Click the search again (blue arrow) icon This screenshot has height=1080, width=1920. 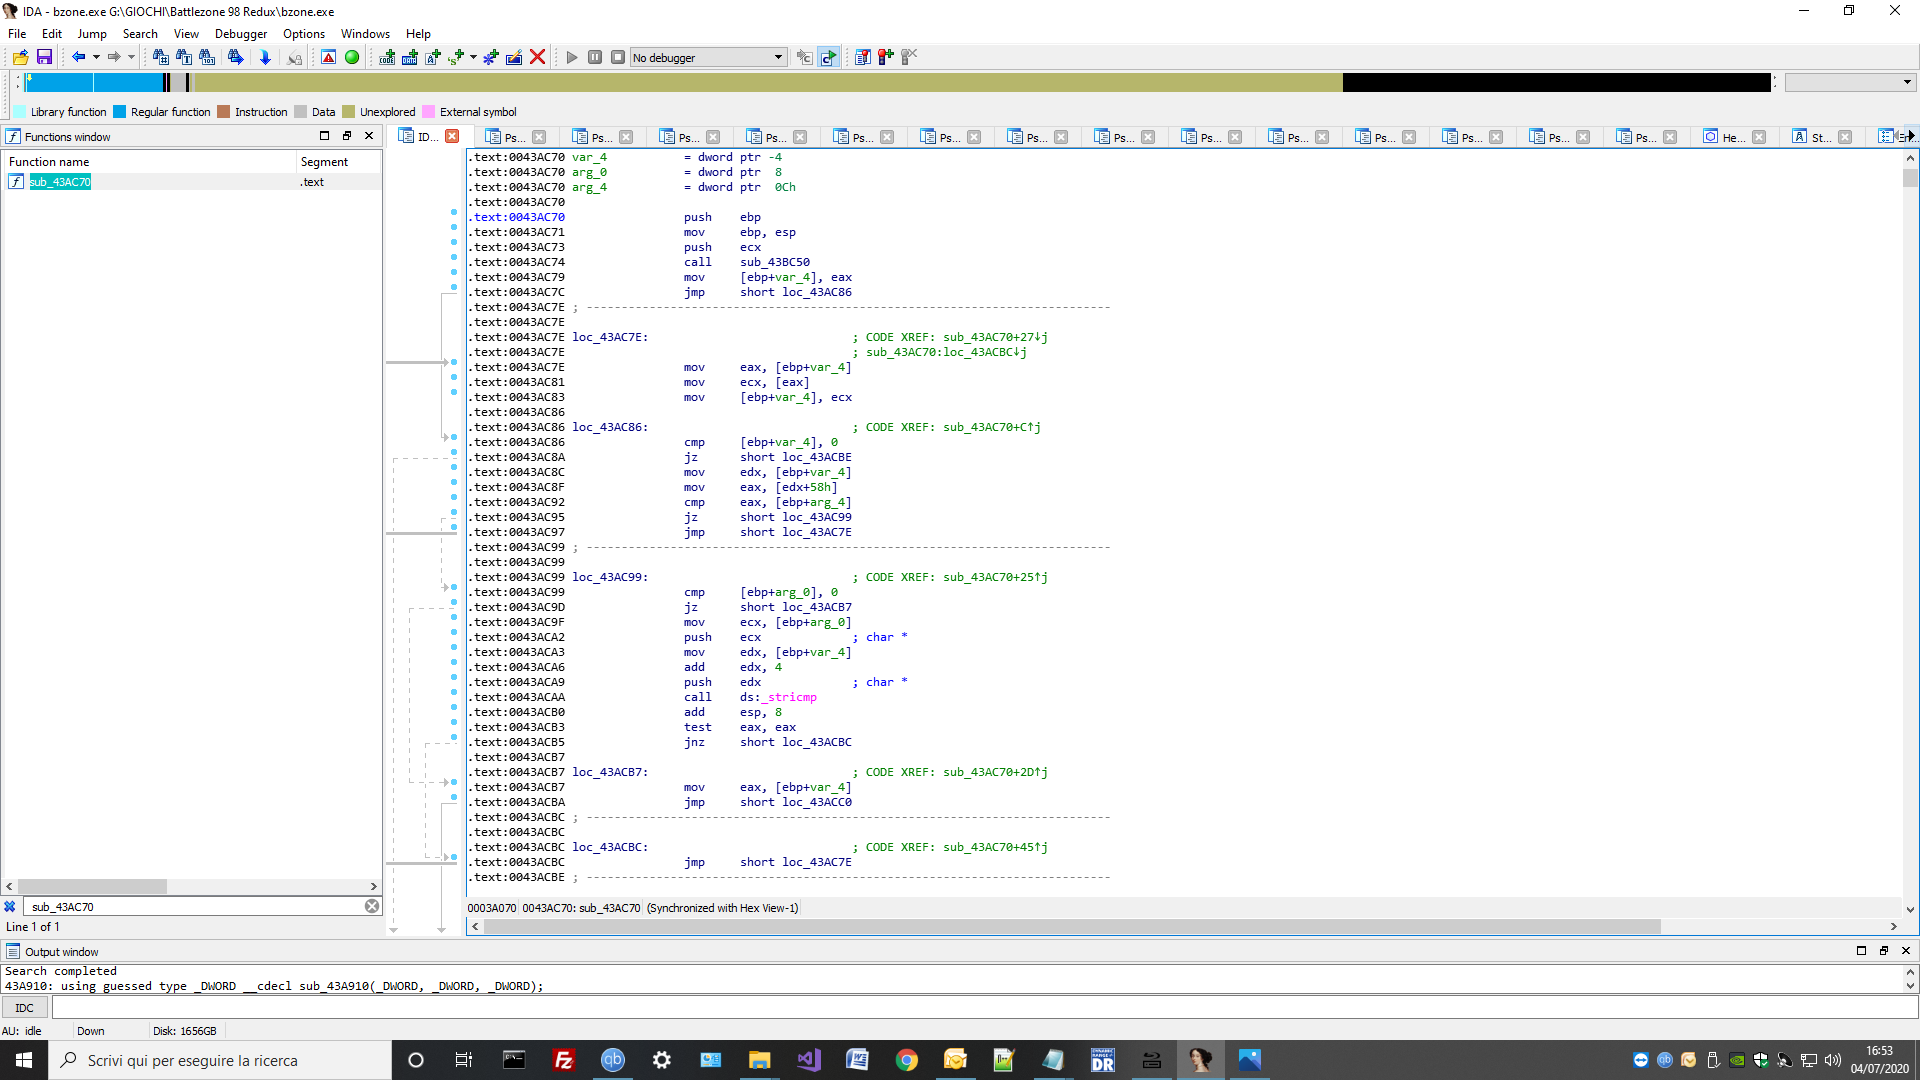coord(236,57)
